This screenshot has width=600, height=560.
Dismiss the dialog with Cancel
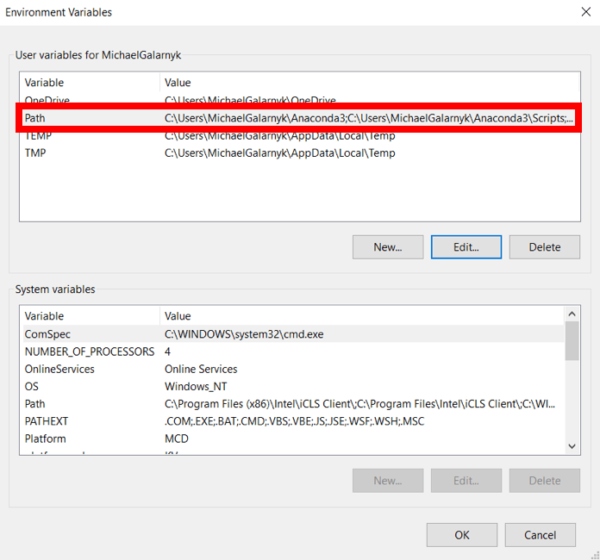coord(540,535)
